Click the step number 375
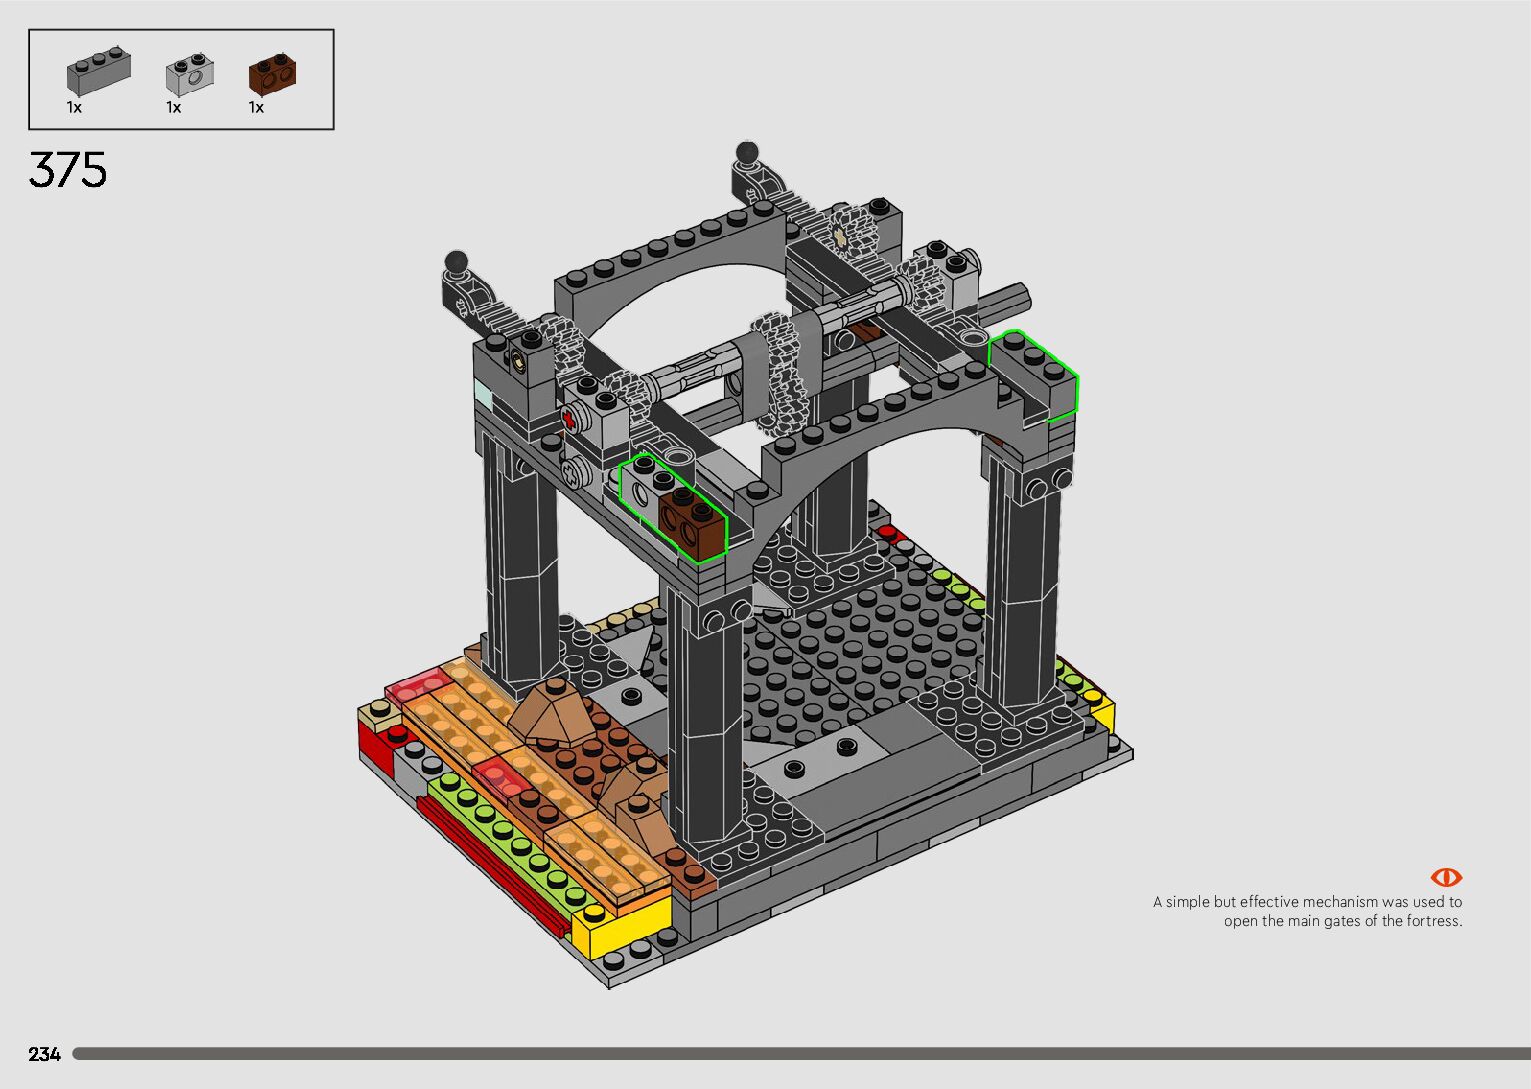 pyautogui.click(x=68, y=170)
